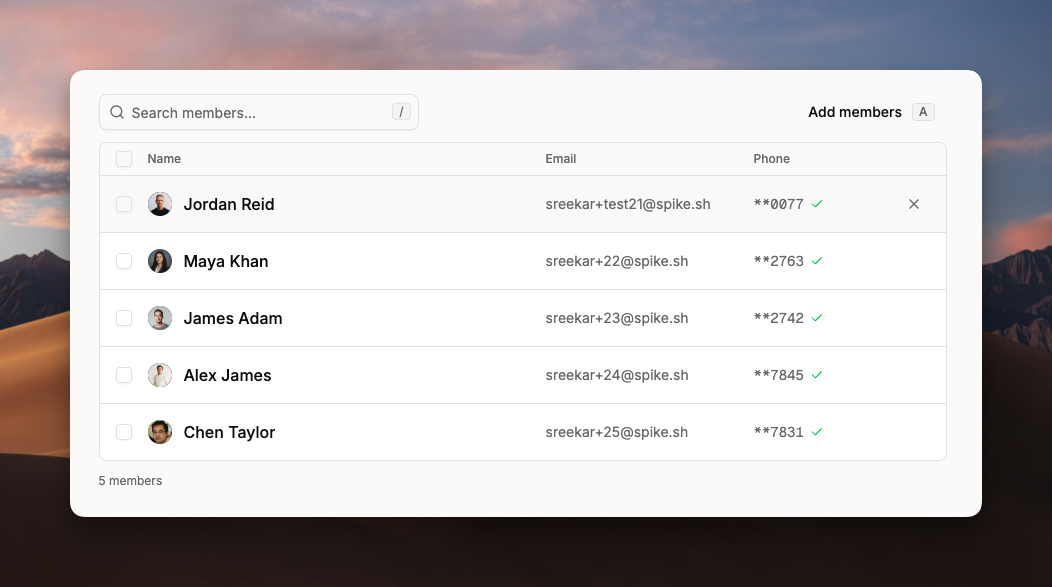Click Chen Taylor's avatar
Image resolution: width=1052 pixels, height=587 pixels.
click(x=160, y=432)
